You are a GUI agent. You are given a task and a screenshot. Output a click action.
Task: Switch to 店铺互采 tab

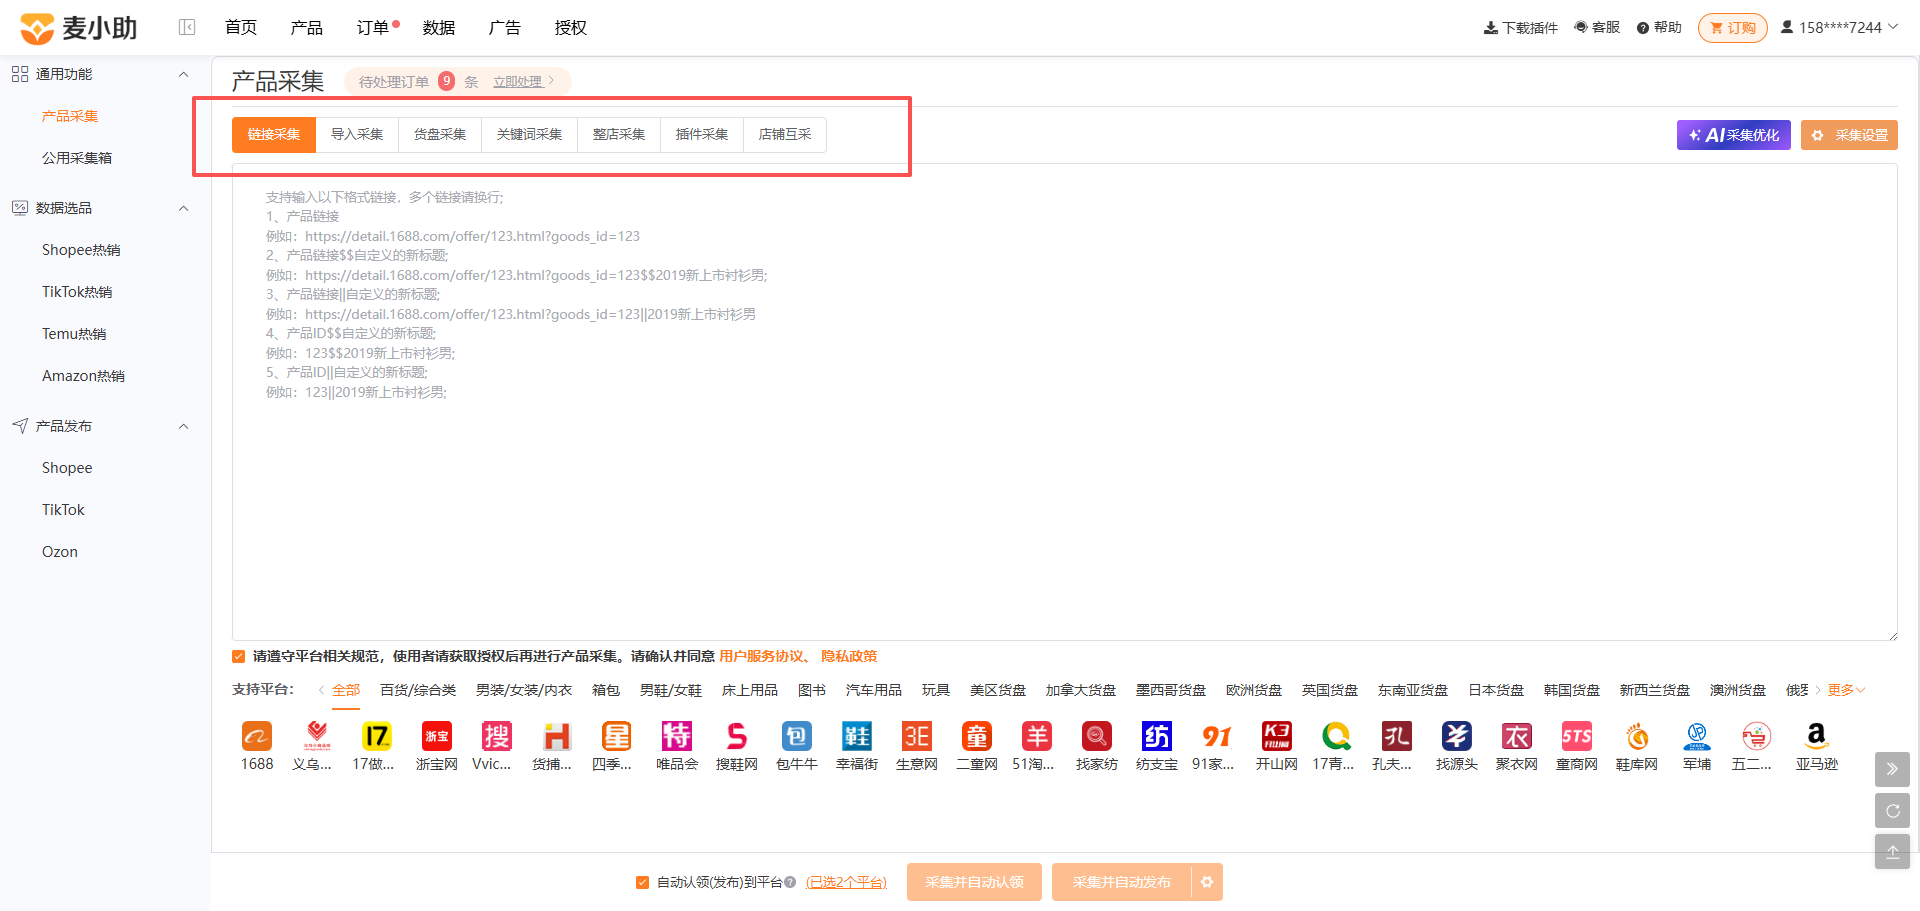pos(785,134)
